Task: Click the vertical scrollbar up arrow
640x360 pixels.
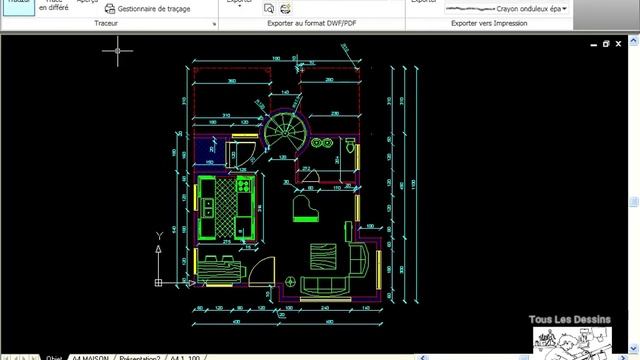Action: 633,40
